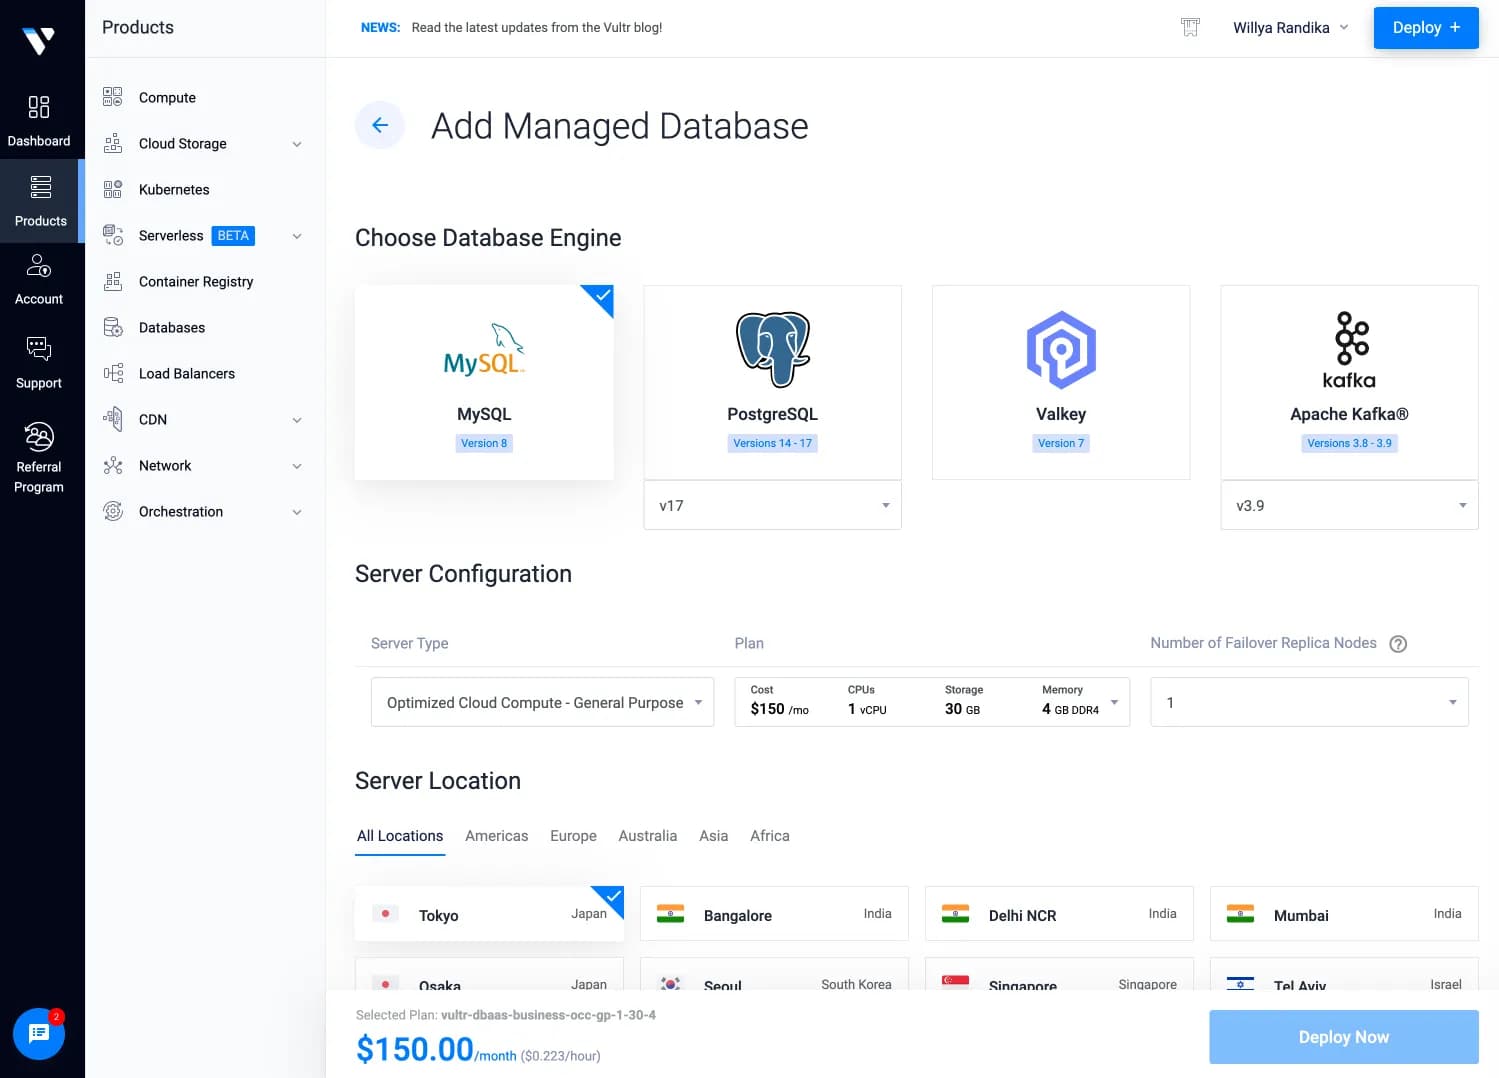Open the Support section icon

point(39,349)
